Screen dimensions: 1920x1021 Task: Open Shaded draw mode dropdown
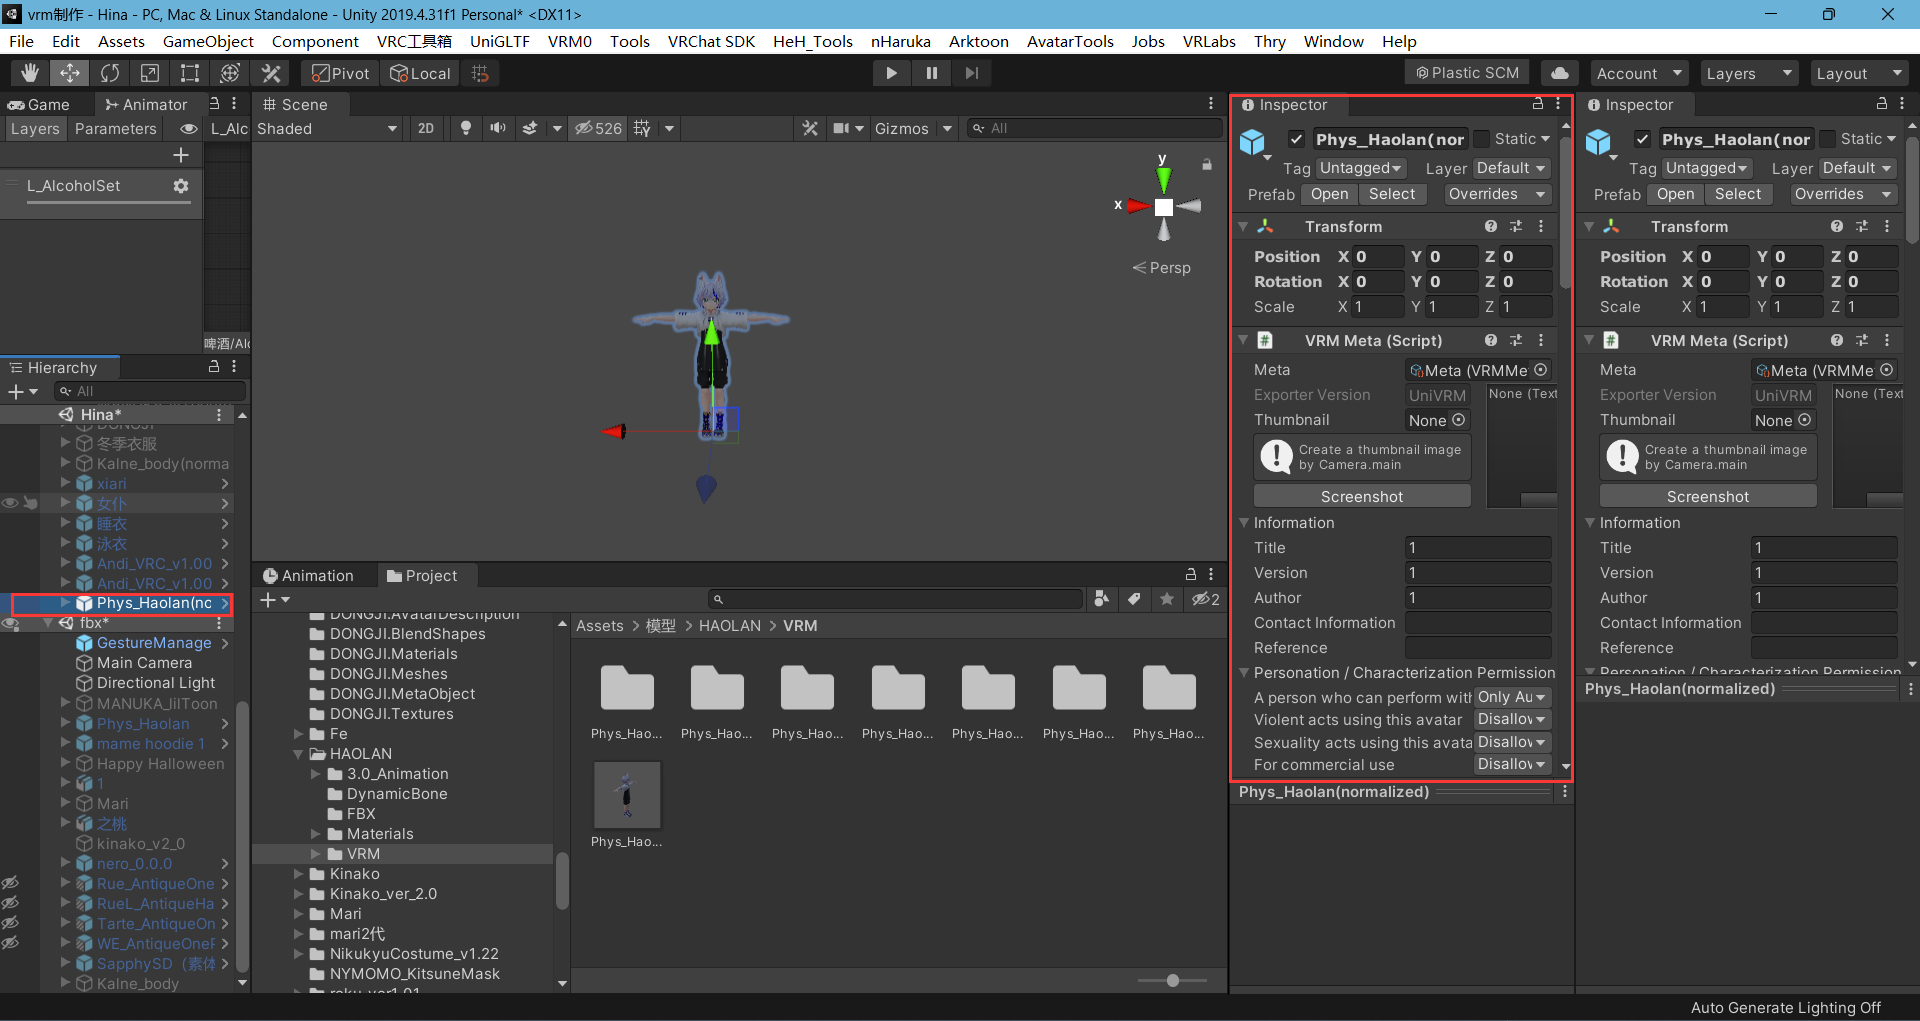tap(328, 129)
